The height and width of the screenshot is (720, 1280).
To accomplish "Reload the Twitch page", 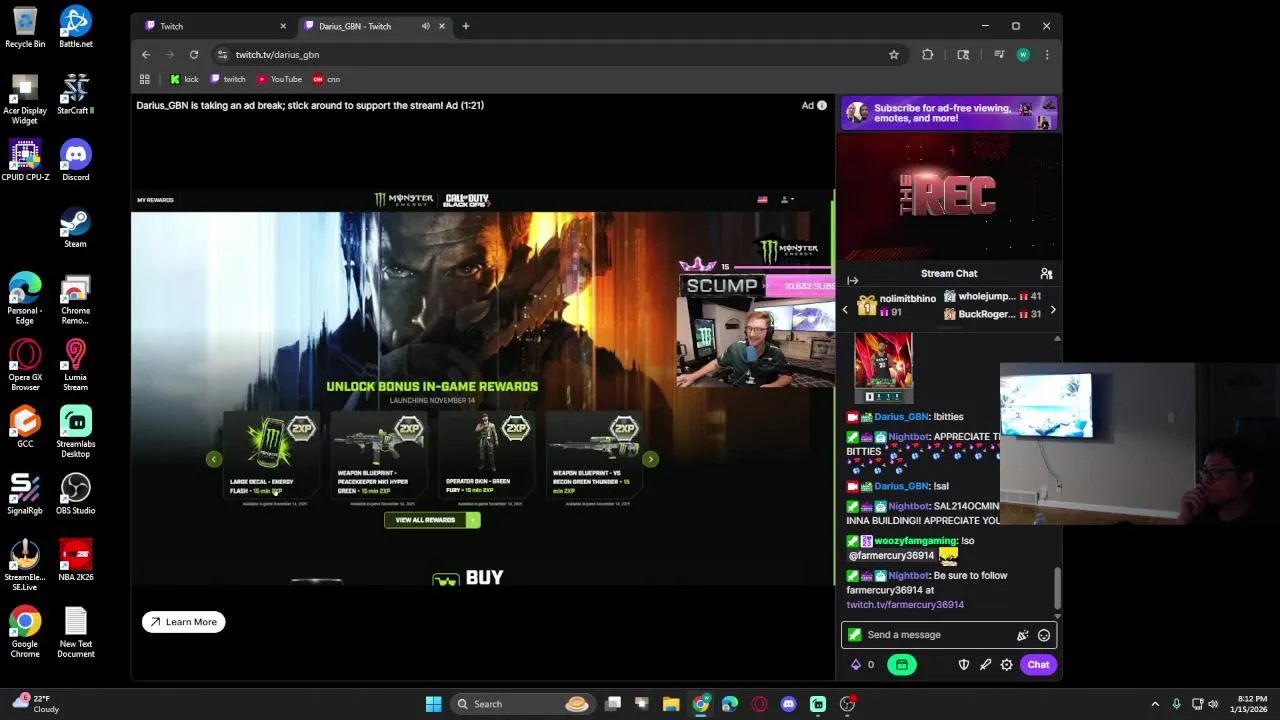I will click(194, 55).
